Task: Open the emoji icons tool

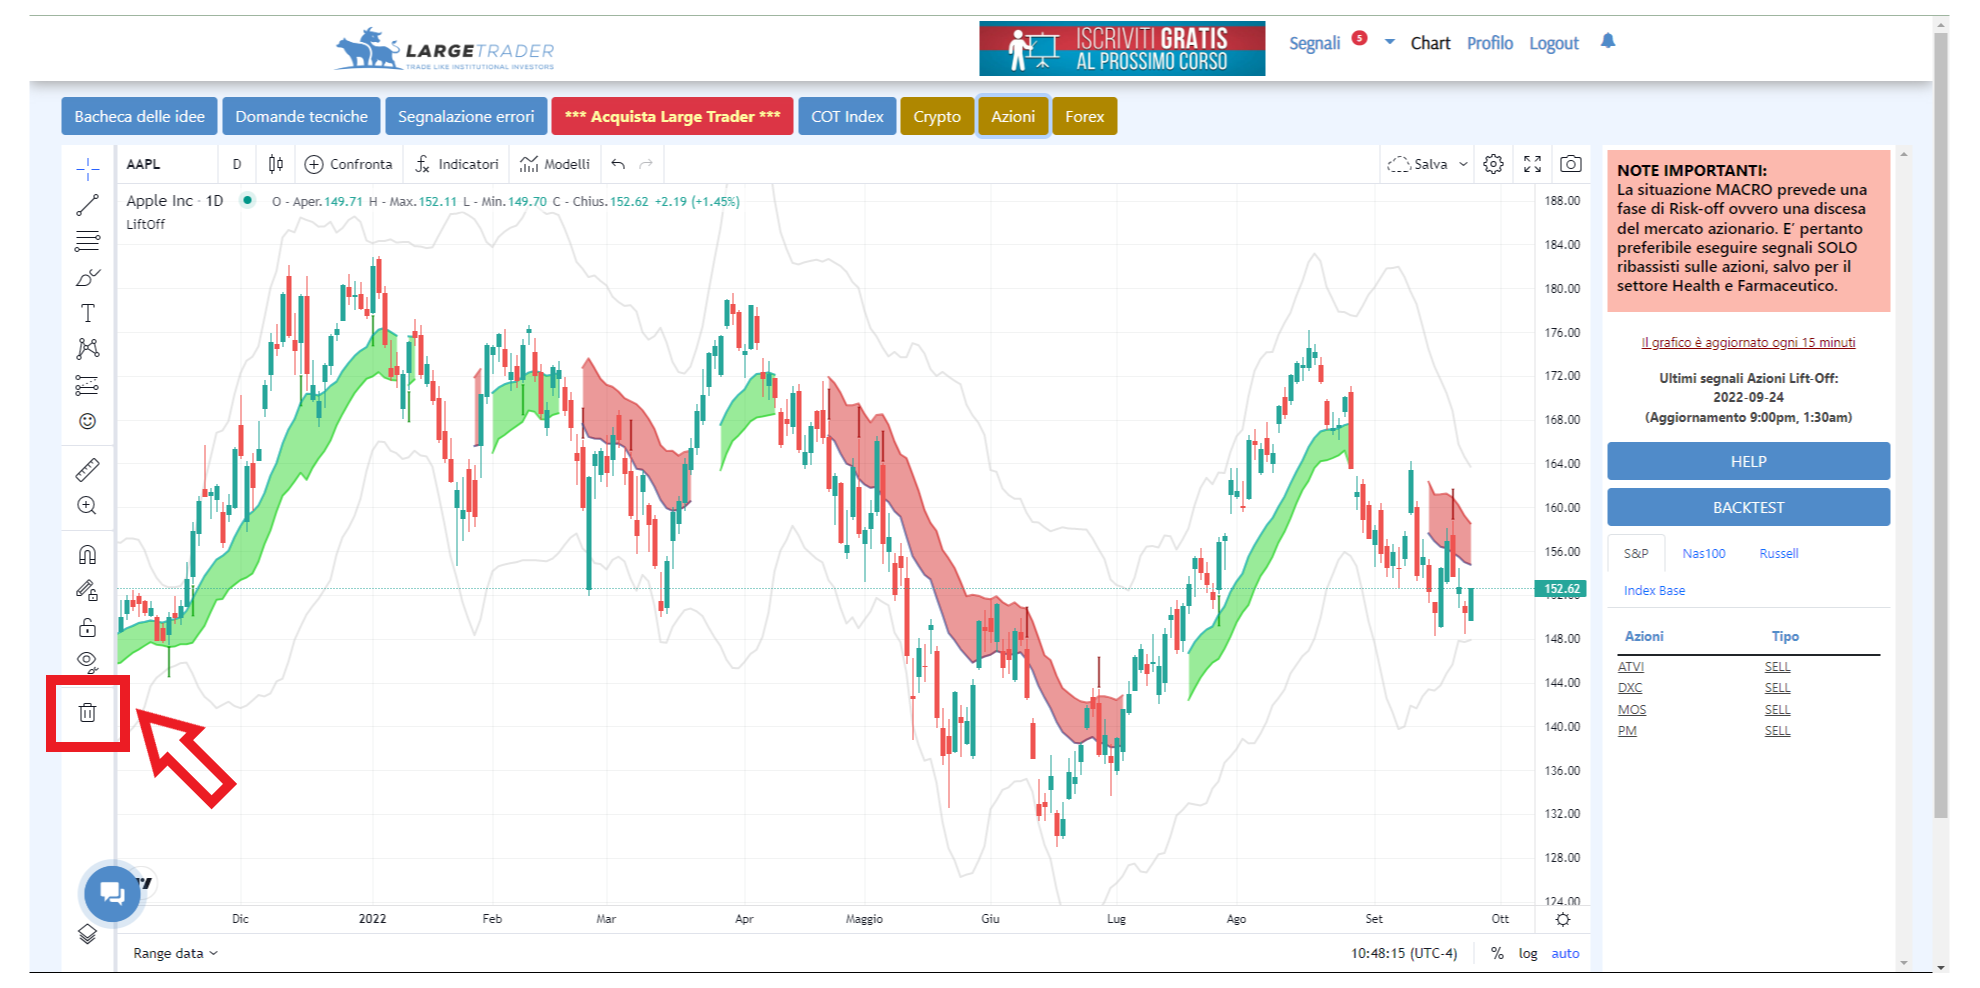Action: point(87,421)
